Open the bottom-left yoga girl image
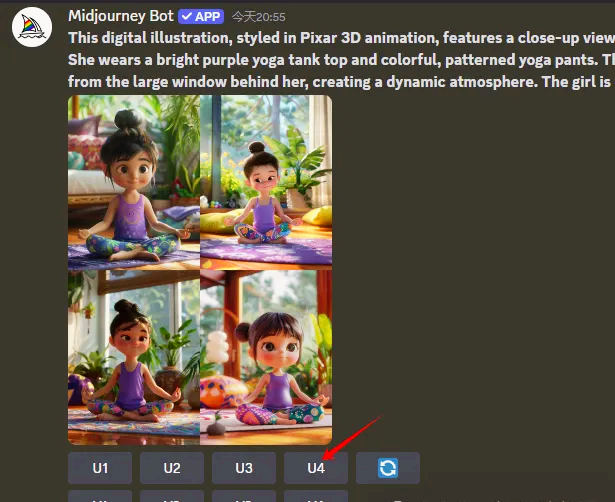 coord(134,357)
